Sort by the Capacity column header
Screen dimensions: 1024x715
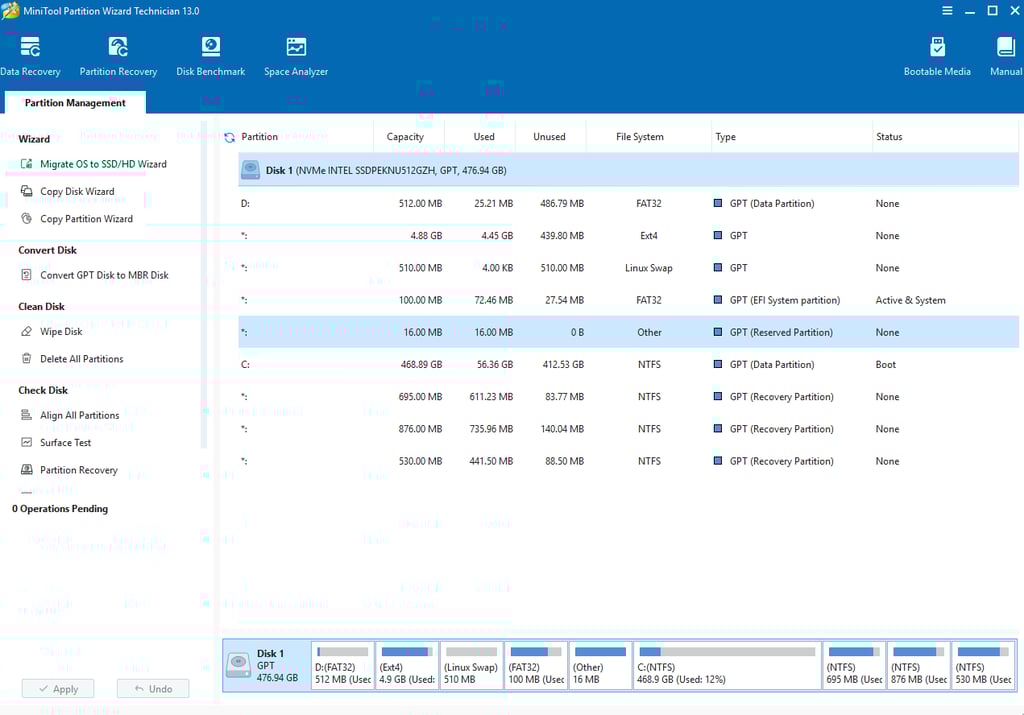click(x=405, y=136)
